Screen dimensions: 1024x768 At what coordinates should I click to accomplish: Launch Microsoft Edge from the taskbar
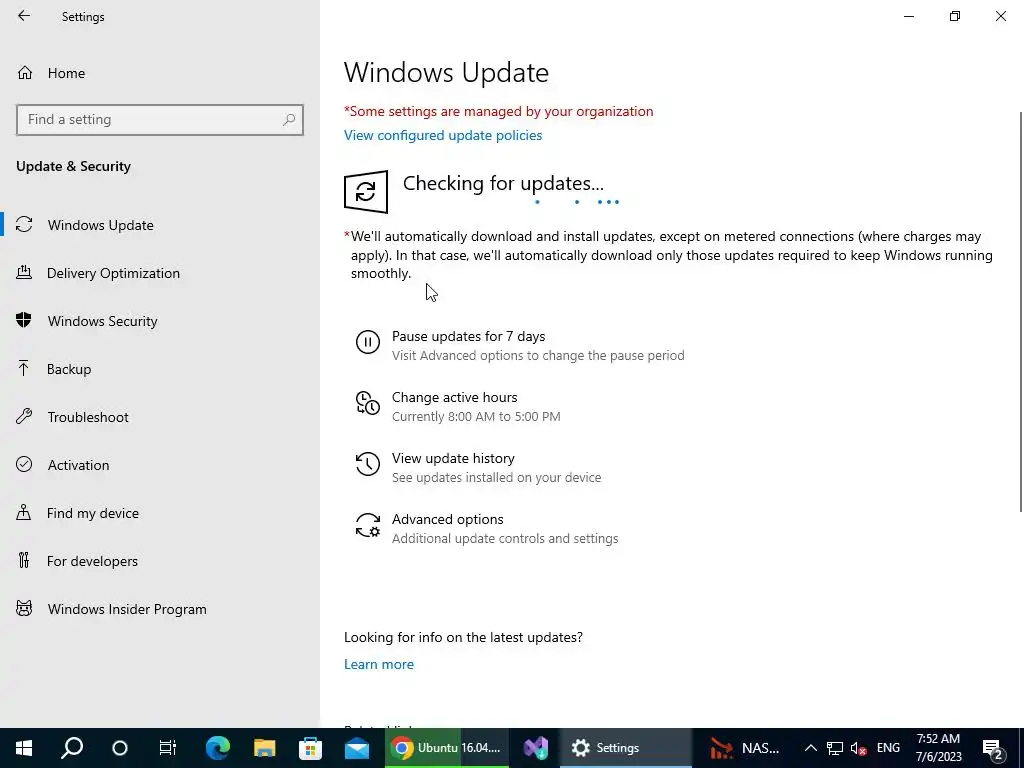click(217, 748)
